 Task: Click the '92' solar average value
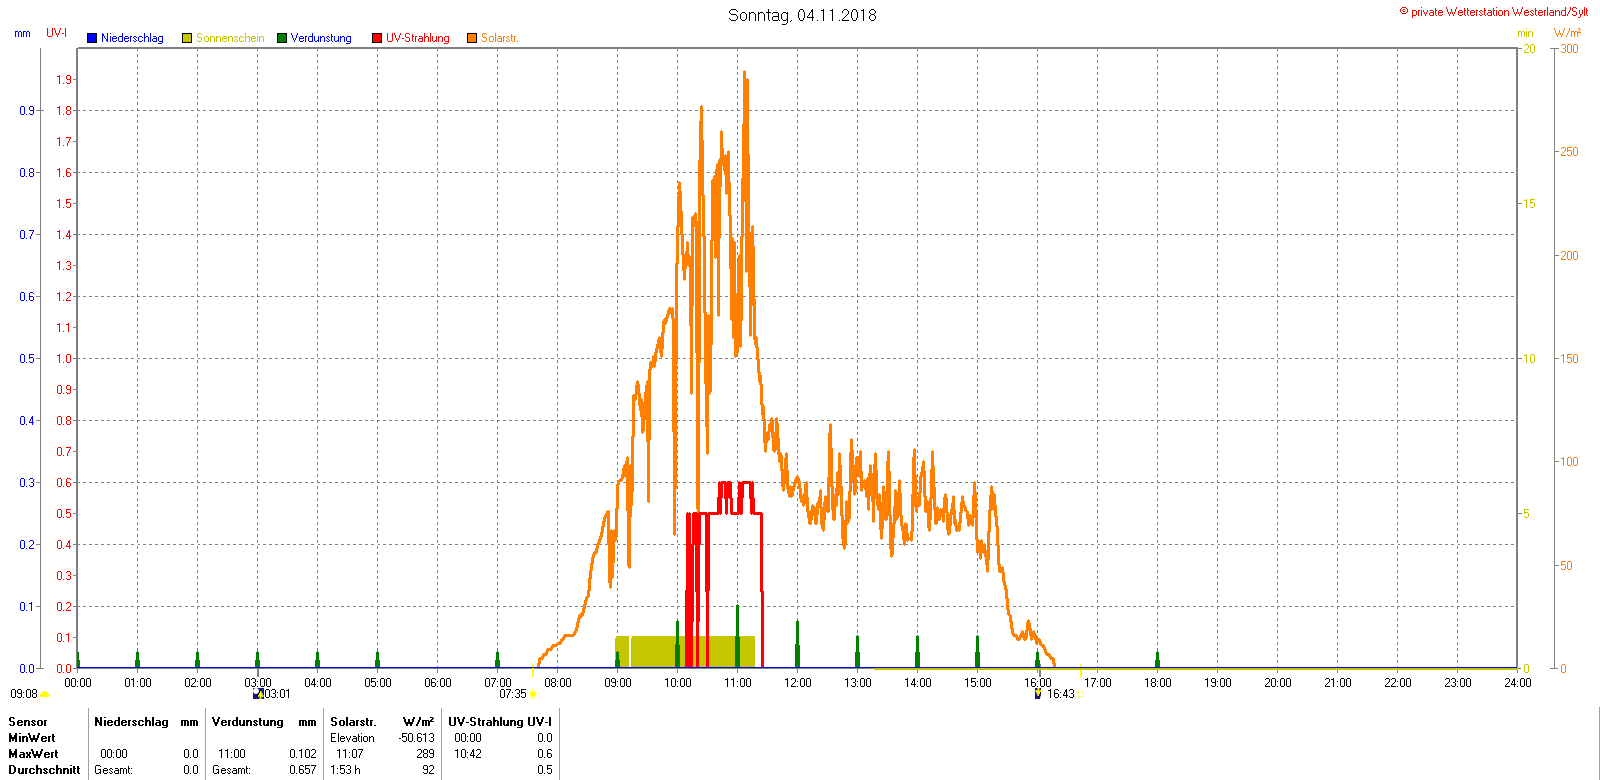click(429, 770)
